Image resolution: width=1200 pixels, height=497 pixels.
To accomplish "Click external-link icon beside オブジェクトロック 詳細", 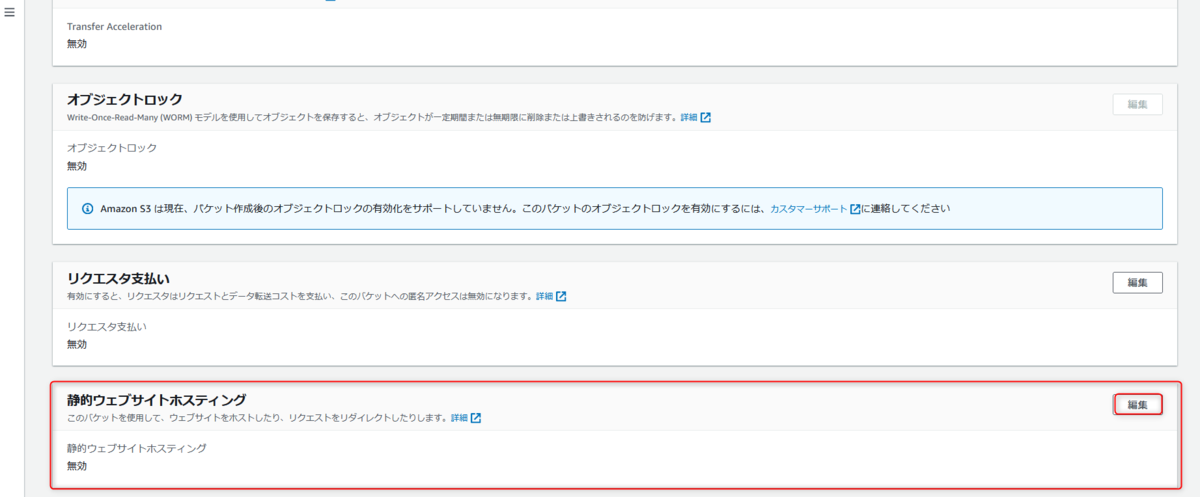I will pyautogui.click(x=705, y=118).
